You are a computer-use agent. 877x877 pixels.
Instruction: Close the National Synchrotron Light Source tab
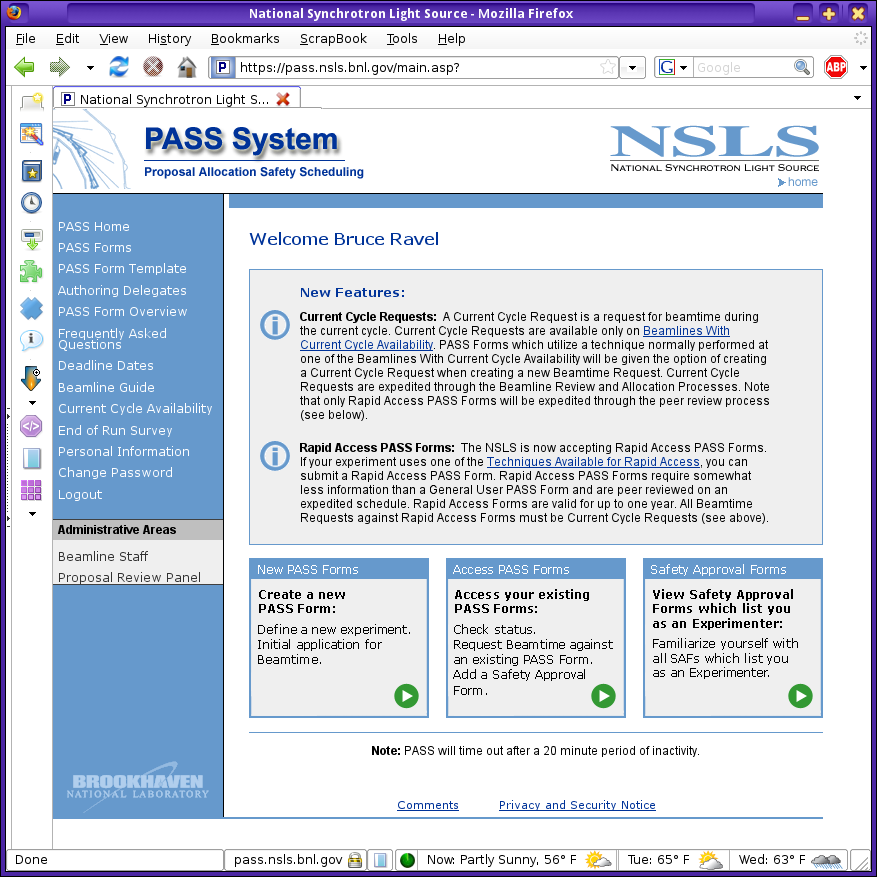tap(283, 99)
